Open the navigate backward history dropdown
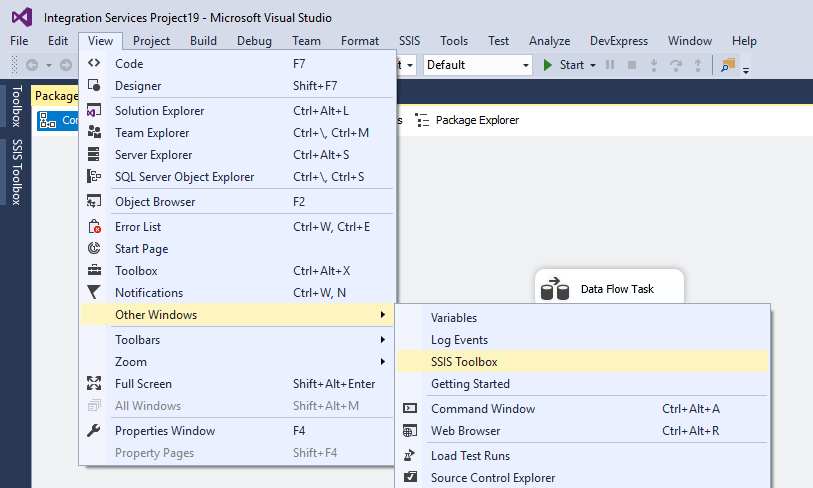Viewport: 813px width, 488px height. 49,65
